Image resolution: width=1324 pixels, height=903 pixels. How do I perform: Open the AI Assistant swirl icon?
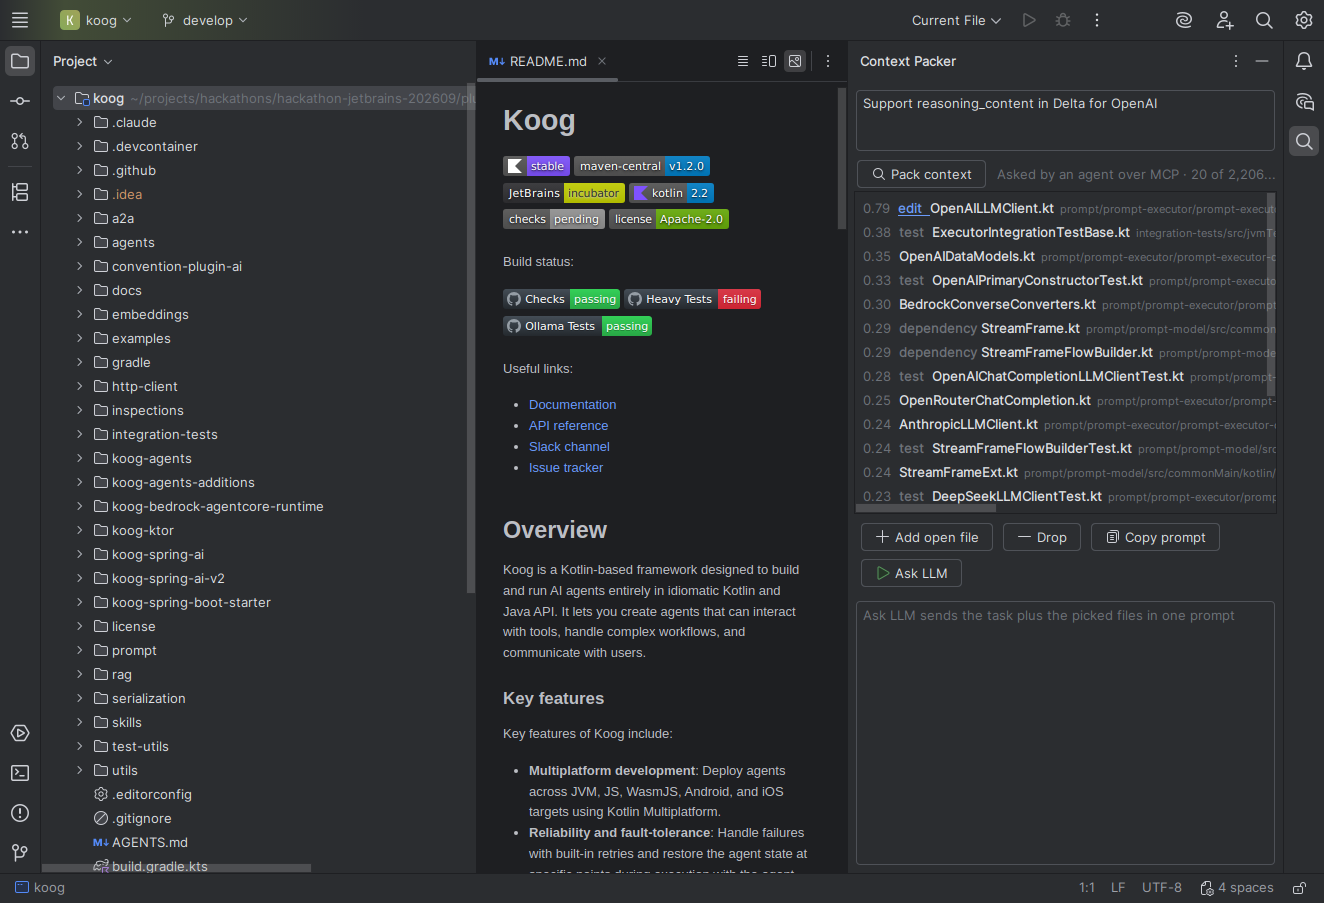tap(1184, 20)
